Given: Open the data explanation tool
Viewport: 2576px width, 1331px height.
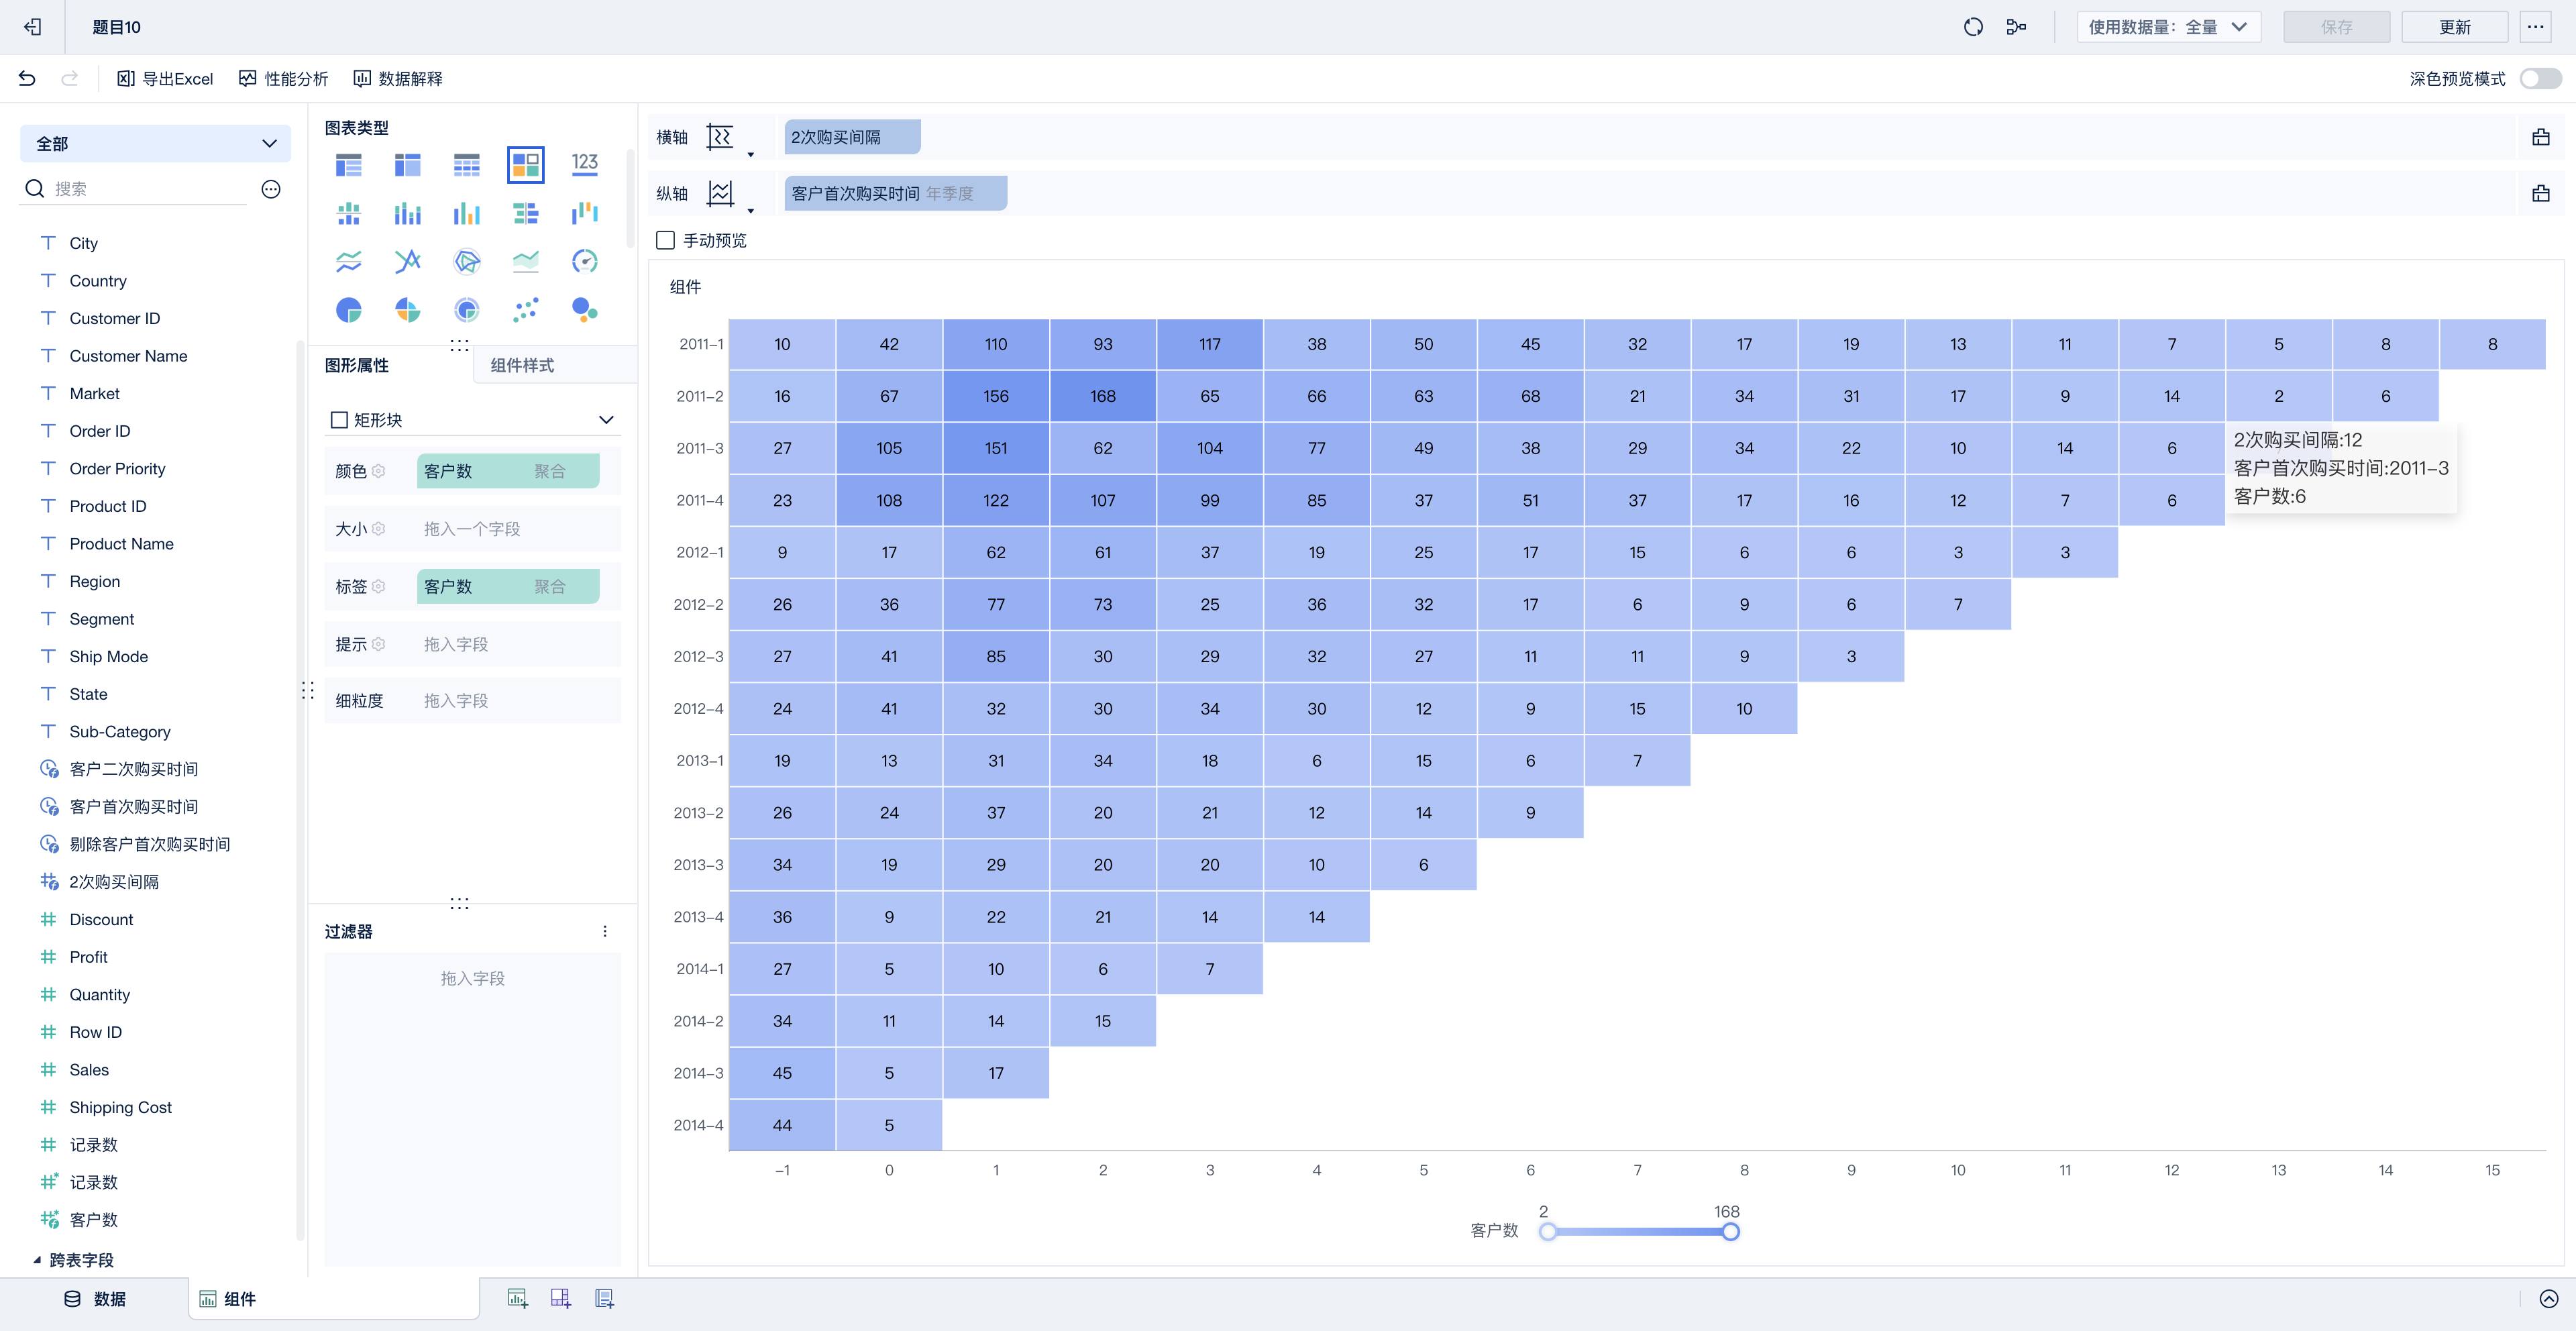Looking at the screenshot, I should pos(398,78).
